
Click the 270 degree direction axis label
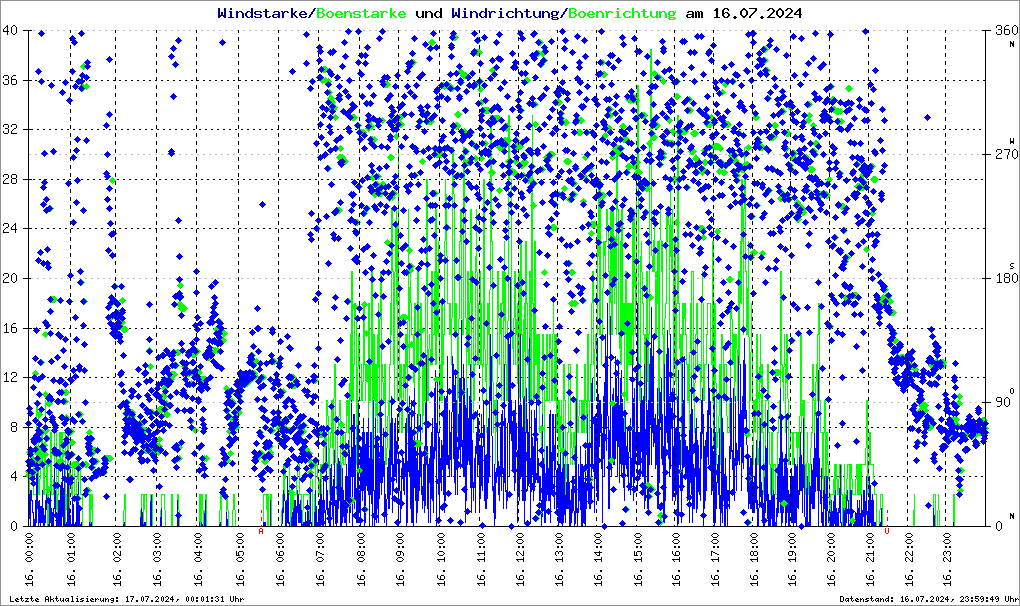[1006, 154]
